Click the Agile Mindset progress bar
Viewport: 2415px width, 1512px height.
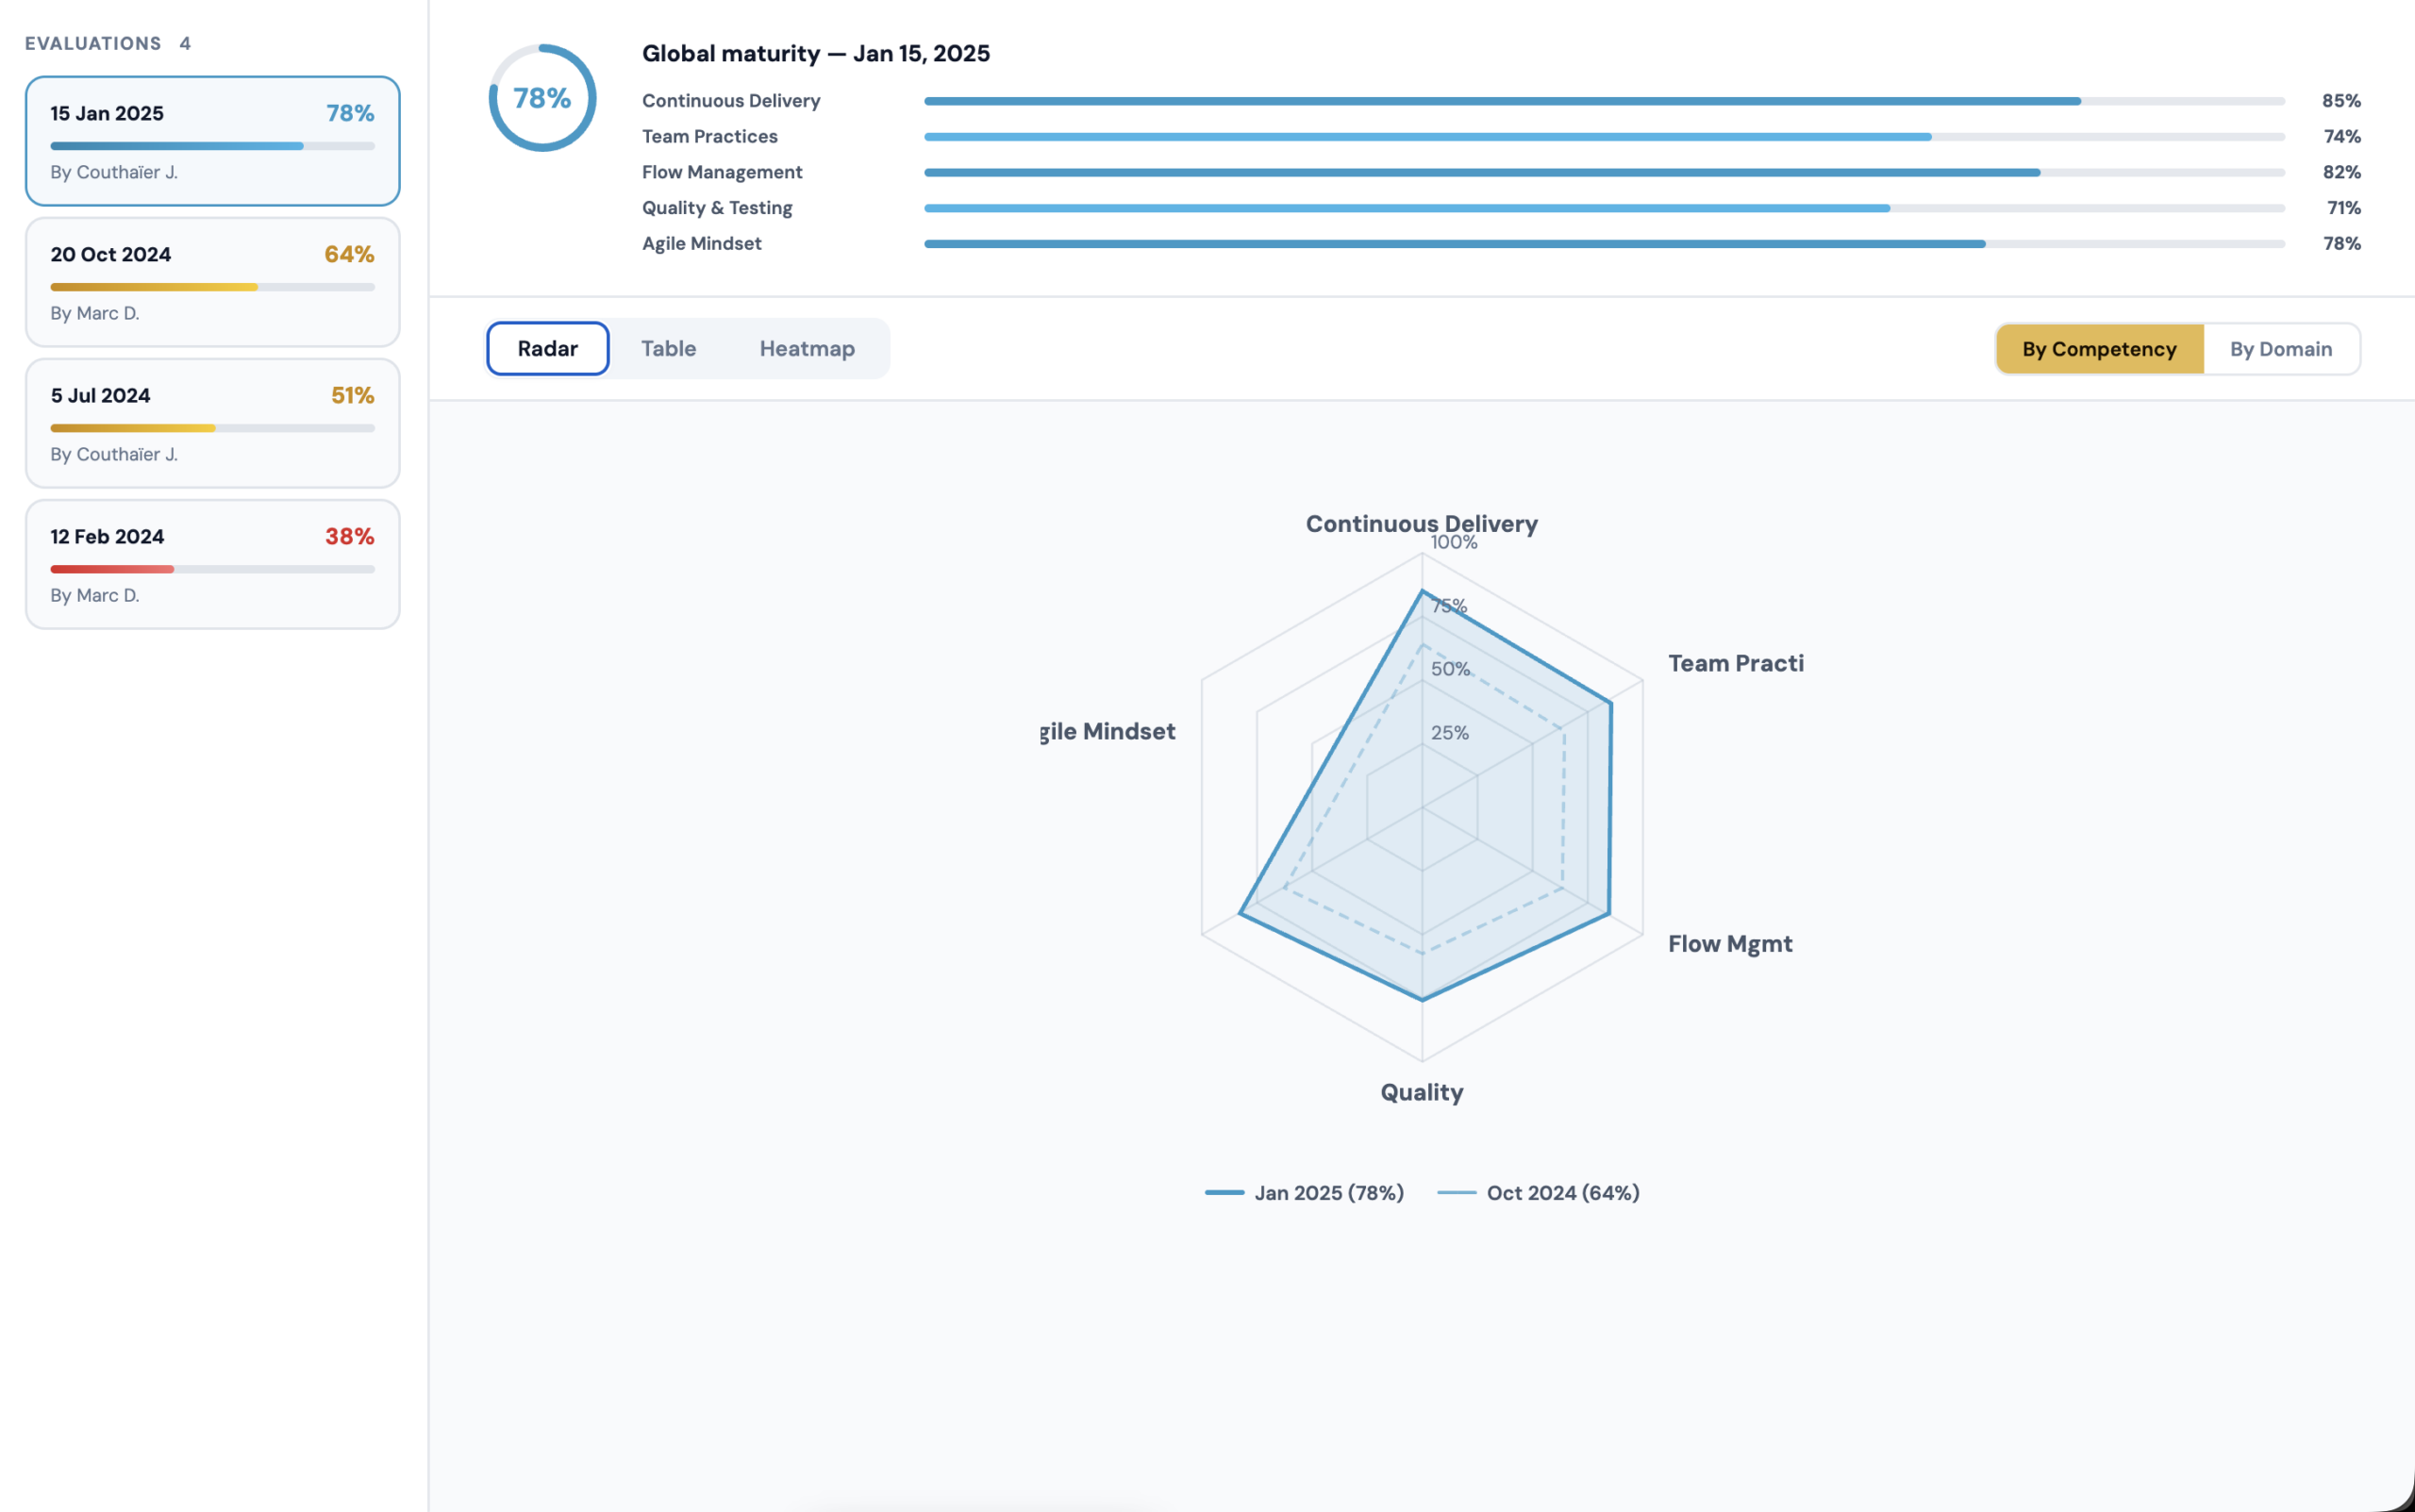click(1603, 244)
